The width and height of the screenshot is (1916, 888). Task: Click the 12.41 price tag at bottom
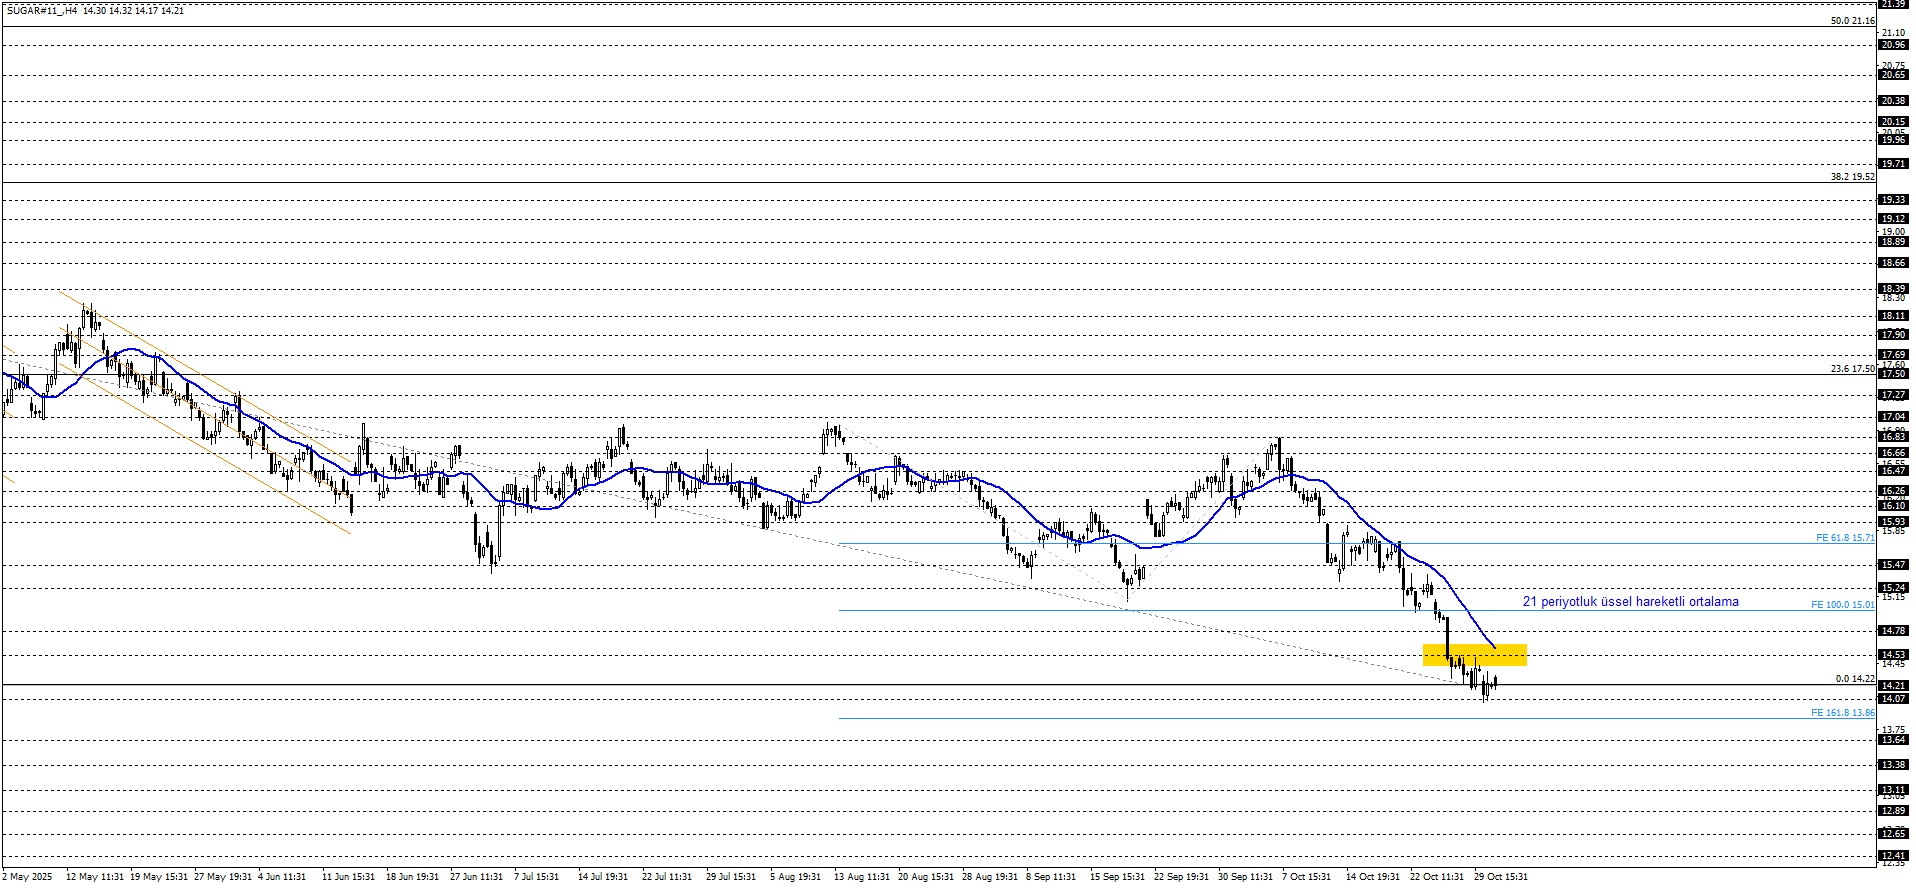[1892, 856]
